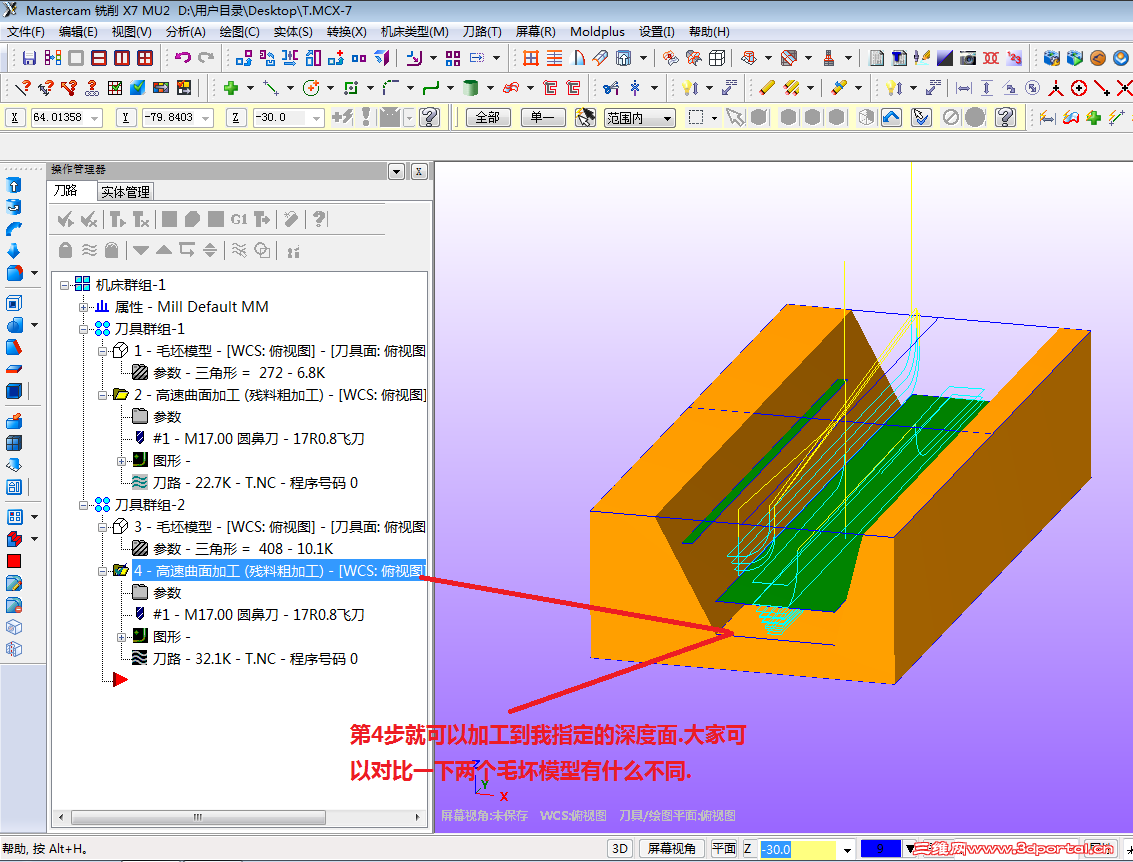Expand 图形 under operation 4
The width and height of the screenshot is (1133, 862).
pos(121,637)
